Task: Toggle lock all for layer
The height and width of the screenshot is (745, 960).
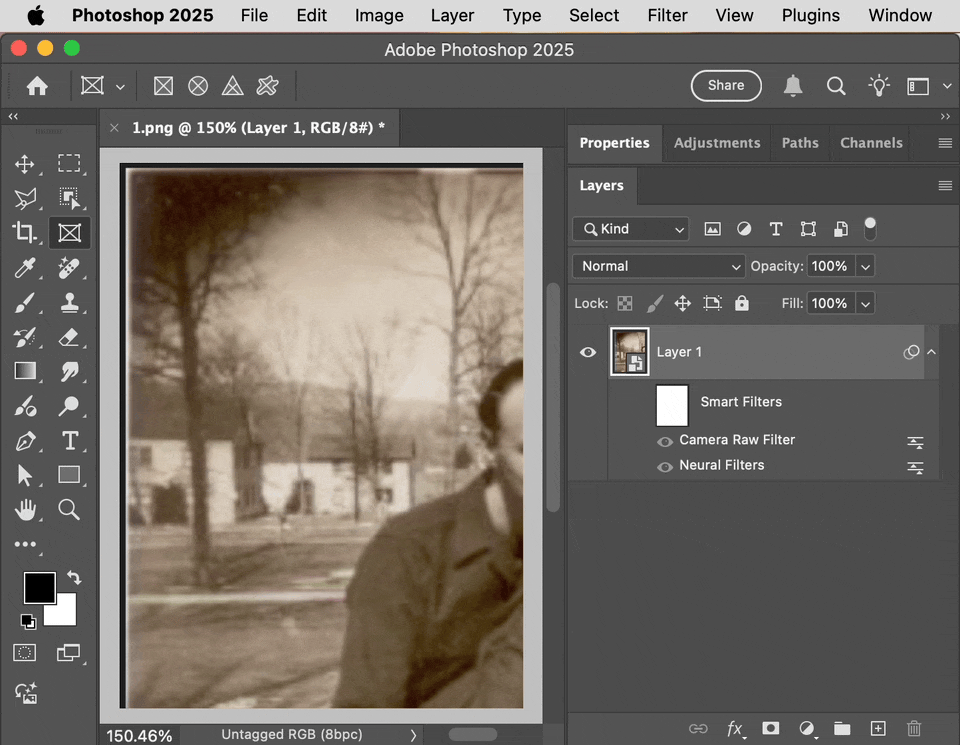Action: point(741,303)
